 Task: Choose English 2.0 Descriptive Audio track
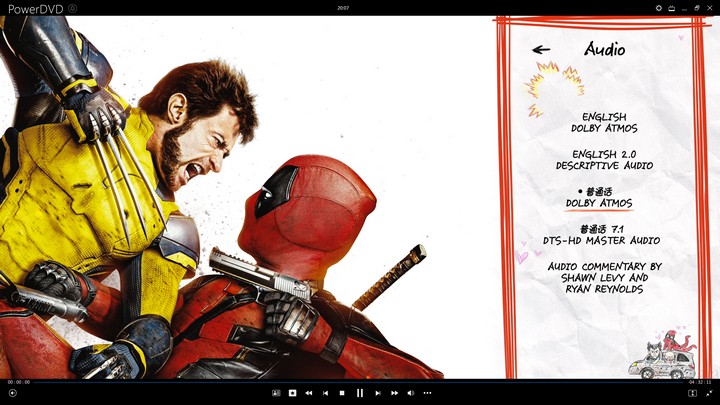coord(604,160)
